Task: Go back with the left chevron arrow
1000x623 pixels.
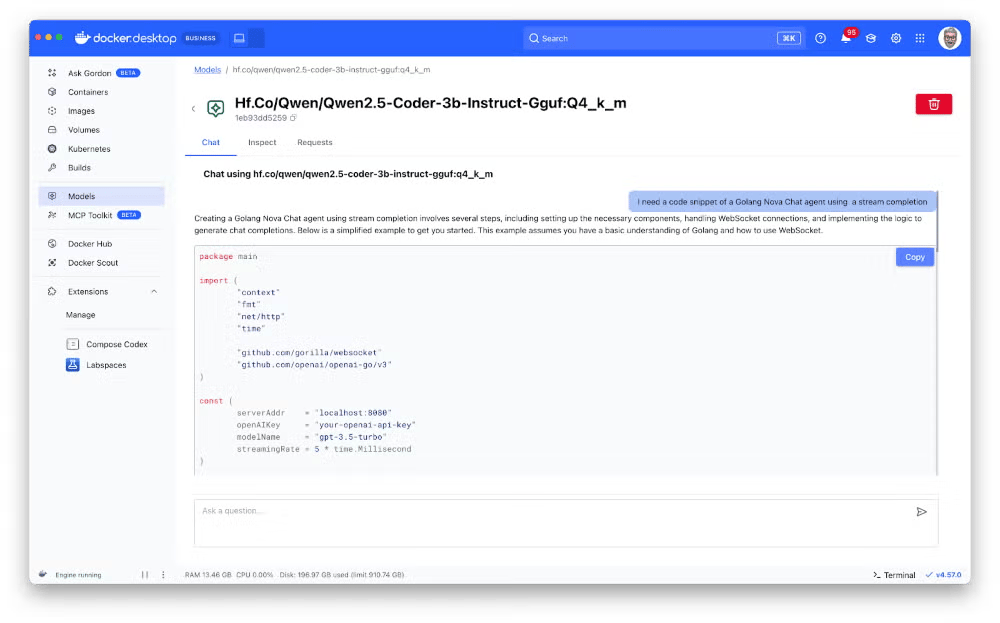Action: pos(193,108)
